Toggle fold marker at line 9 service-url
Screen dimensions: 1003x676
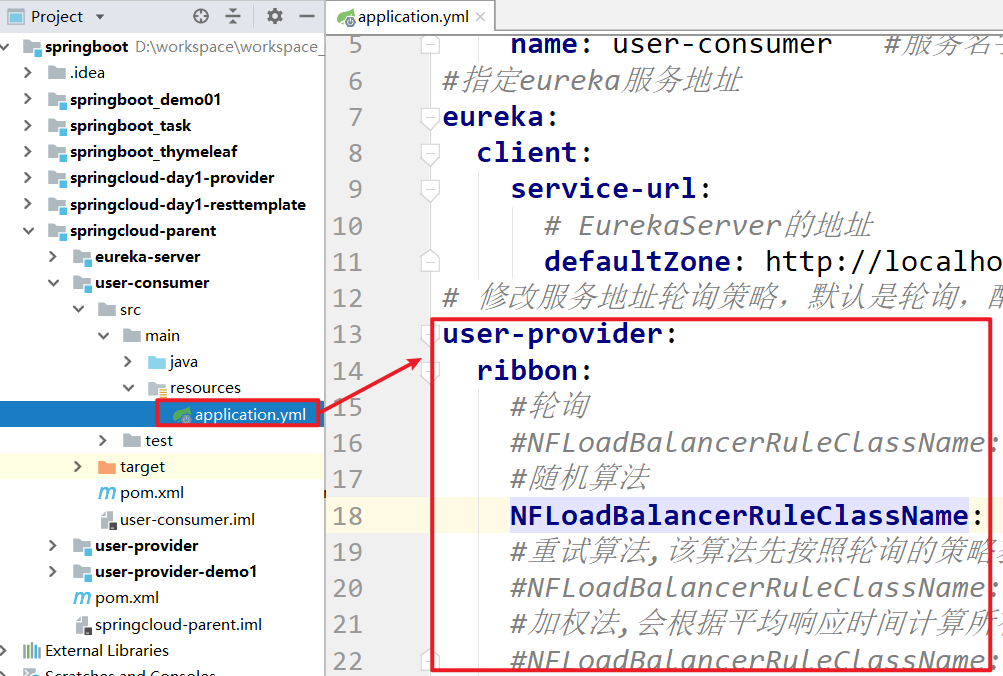pyautogui.click(x=430, y=189)
